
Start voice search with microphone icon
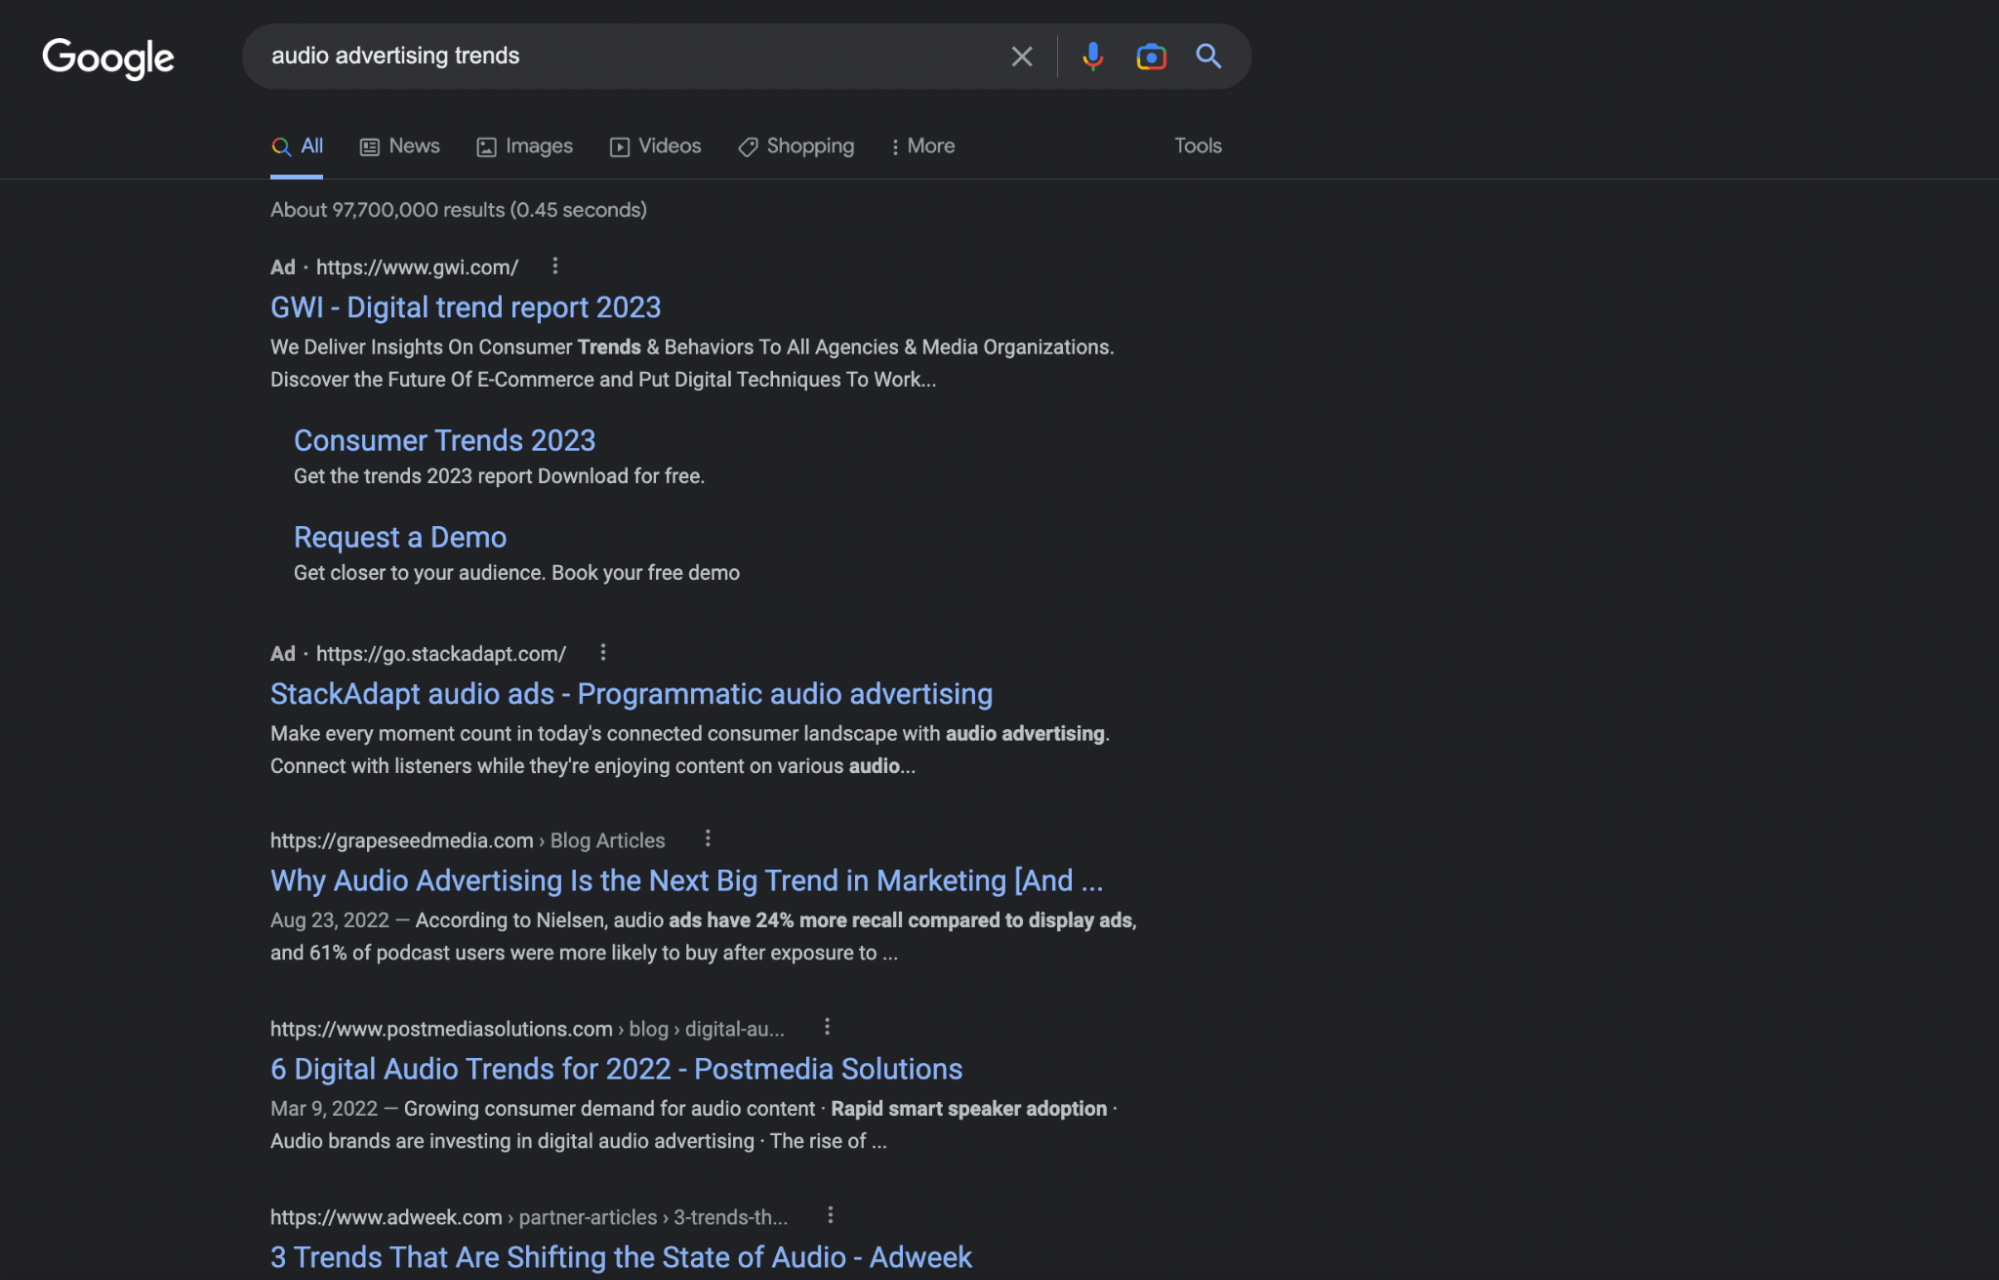(x=1092, y=57)
